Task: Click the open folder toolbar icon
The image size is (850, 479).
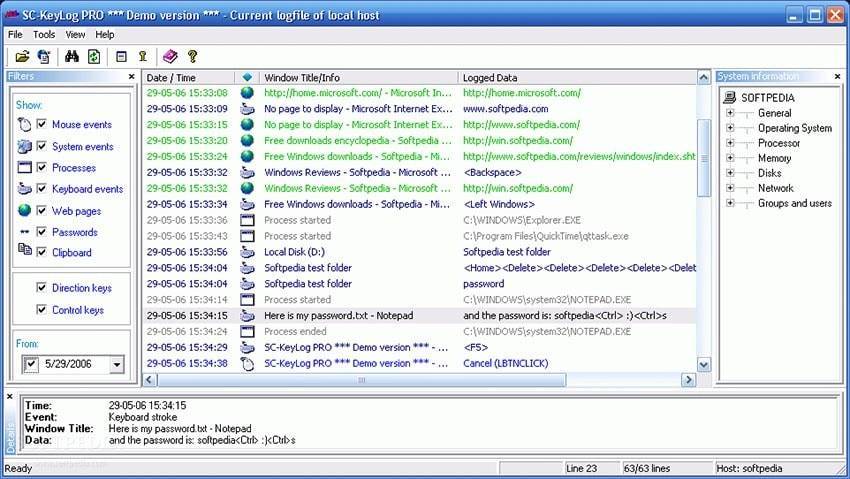Action: (x=21, y=57)
